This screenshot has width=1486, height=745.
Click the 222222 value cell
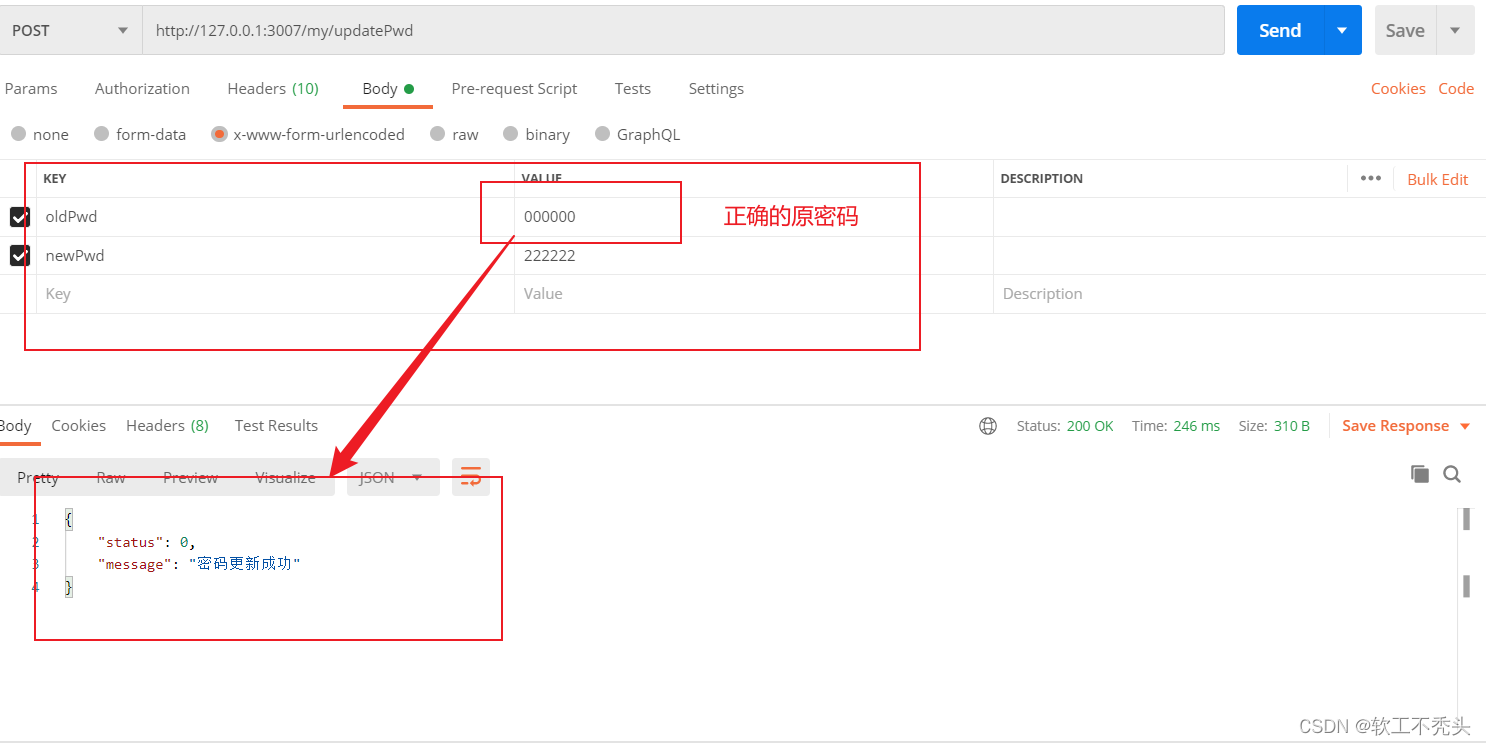(754, 255)
